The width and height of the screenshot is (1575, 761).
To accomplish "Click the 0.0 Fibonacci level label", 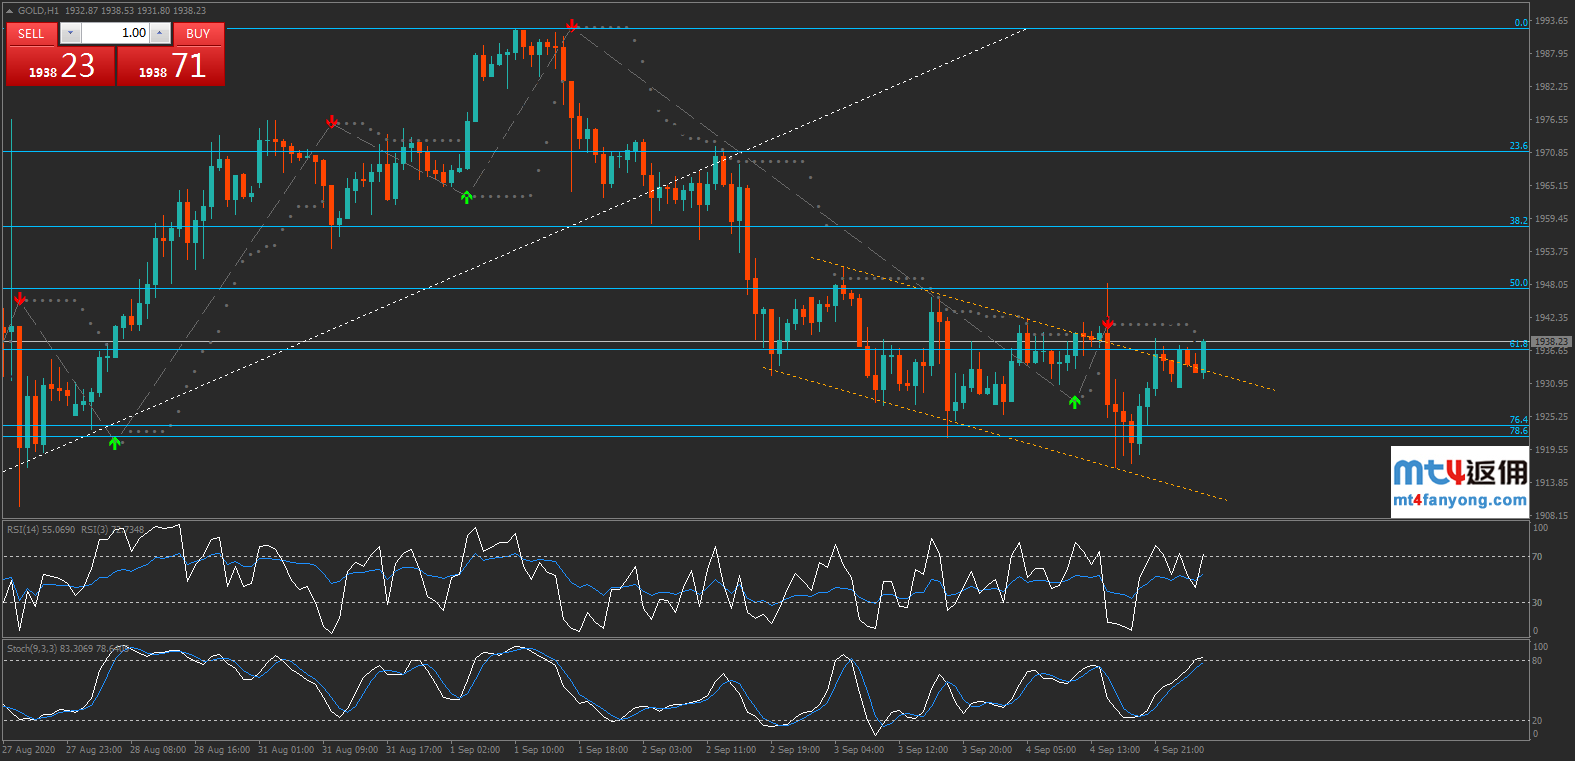I will tap(1520, 22).
